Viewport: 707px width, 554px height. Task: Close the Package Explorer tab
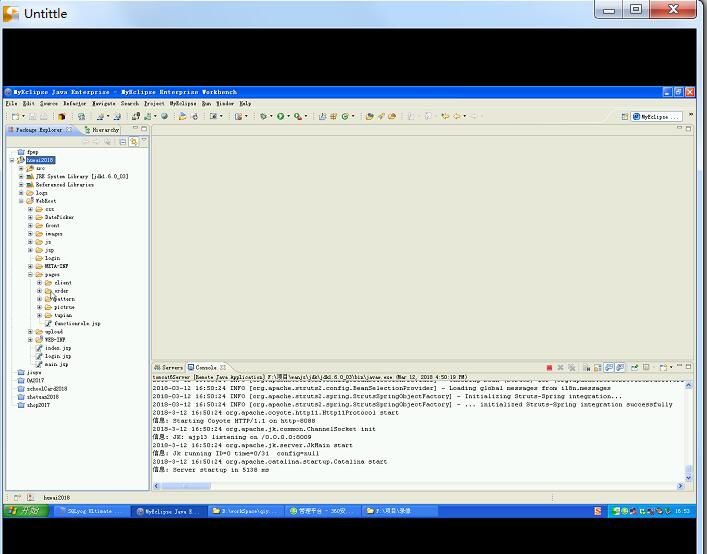[x=69, y=130]
